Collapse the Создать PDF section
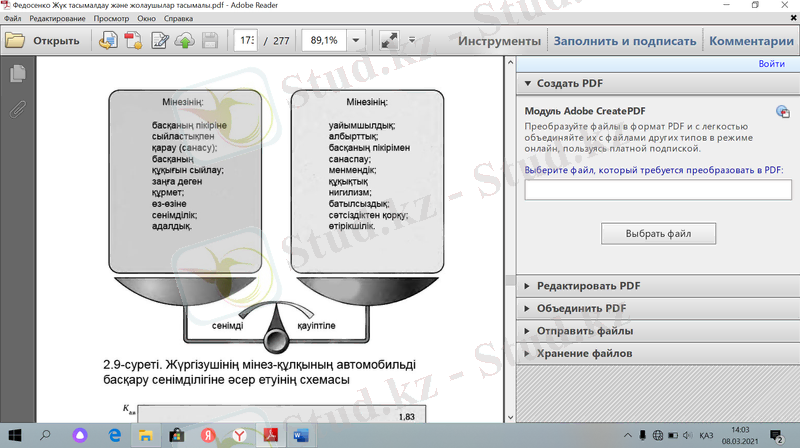This screenshot has height=448, width=800. tap(572, 84)
